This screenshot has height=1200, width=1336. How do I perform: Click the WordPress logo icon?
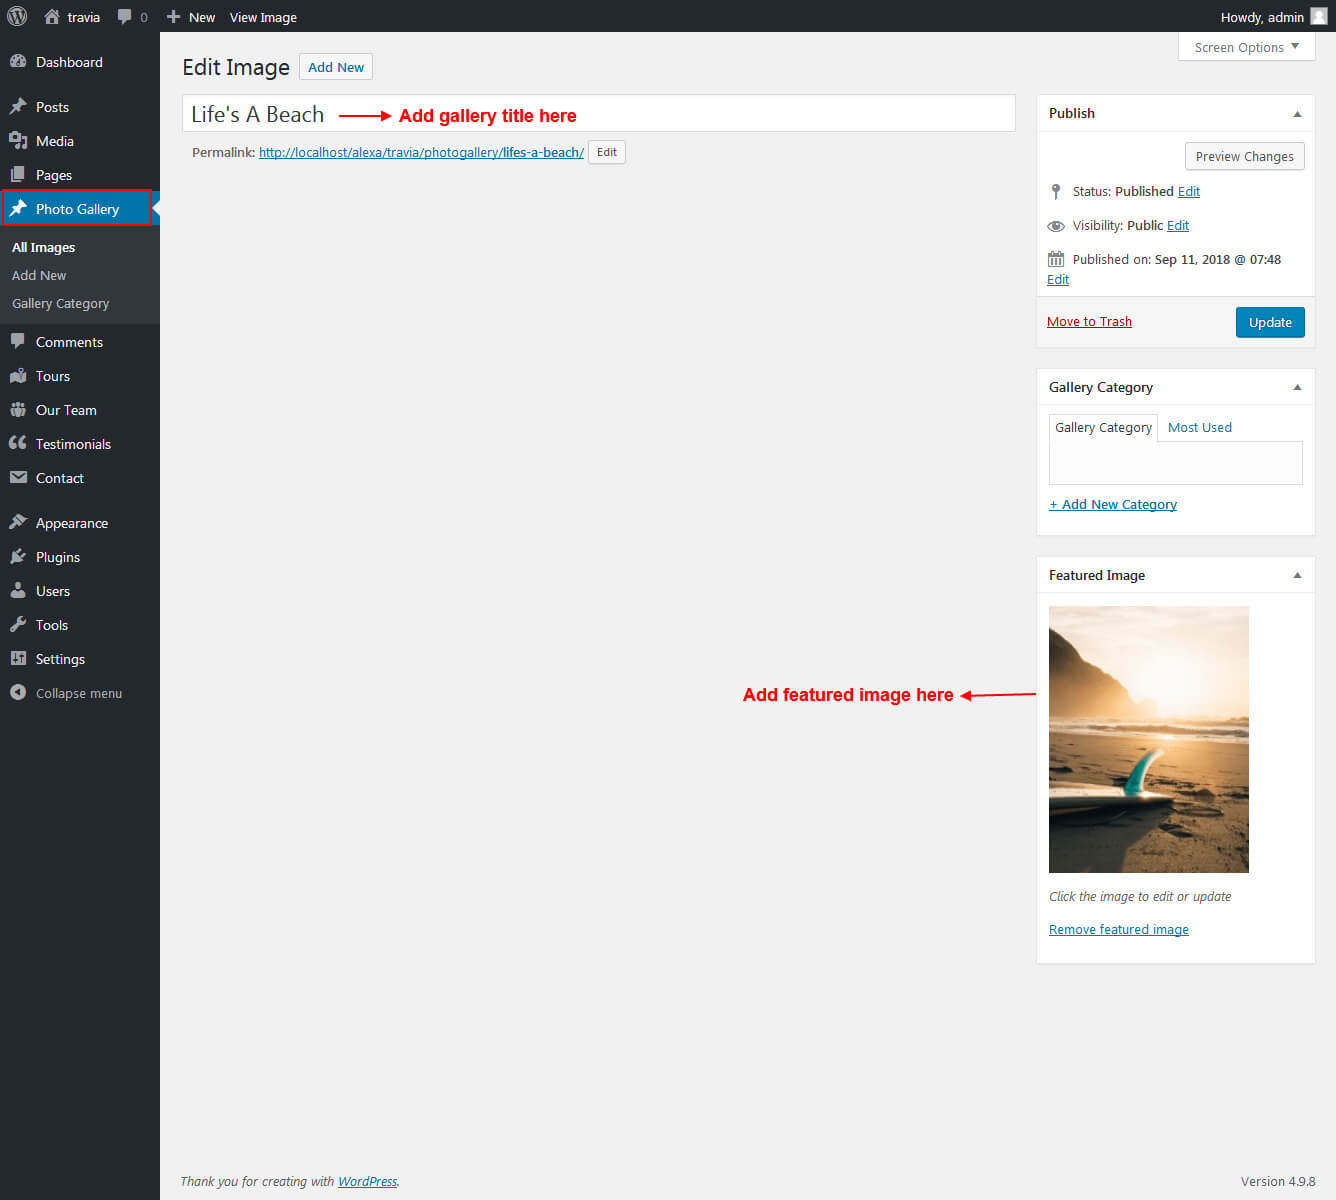coord(17,16)
